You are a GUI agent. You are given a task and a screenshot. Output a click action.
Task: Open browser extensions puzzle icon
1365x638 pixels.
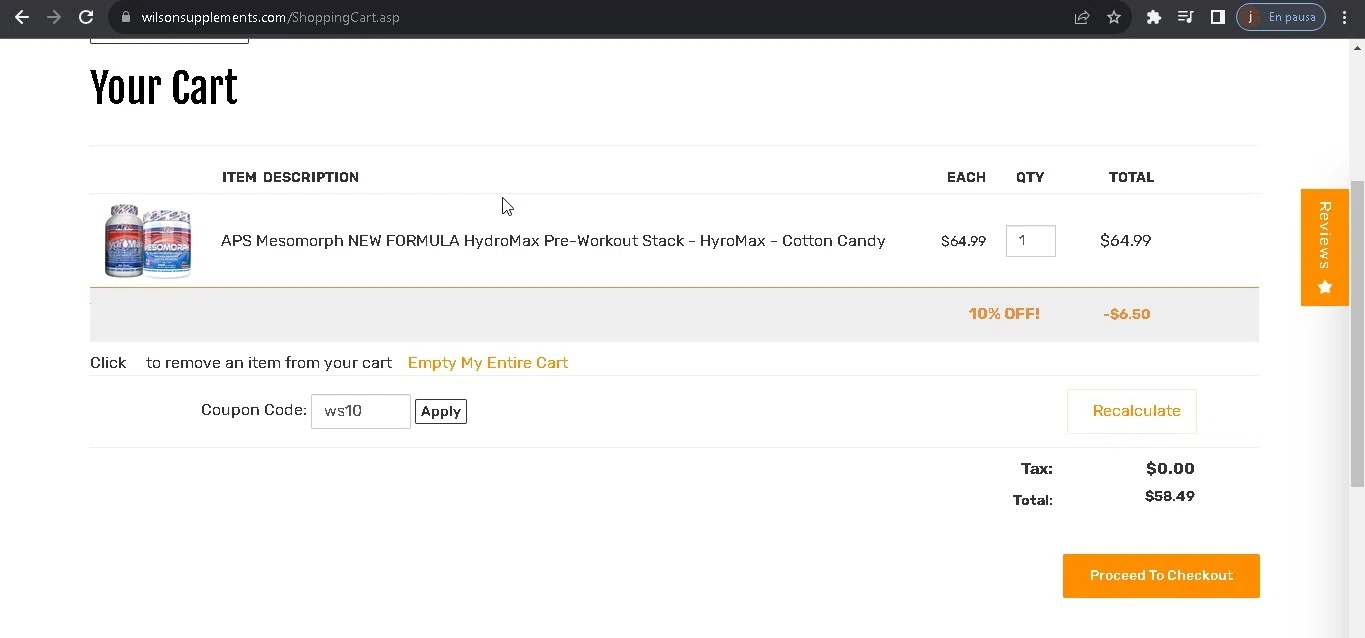[x=1153, y=17]
